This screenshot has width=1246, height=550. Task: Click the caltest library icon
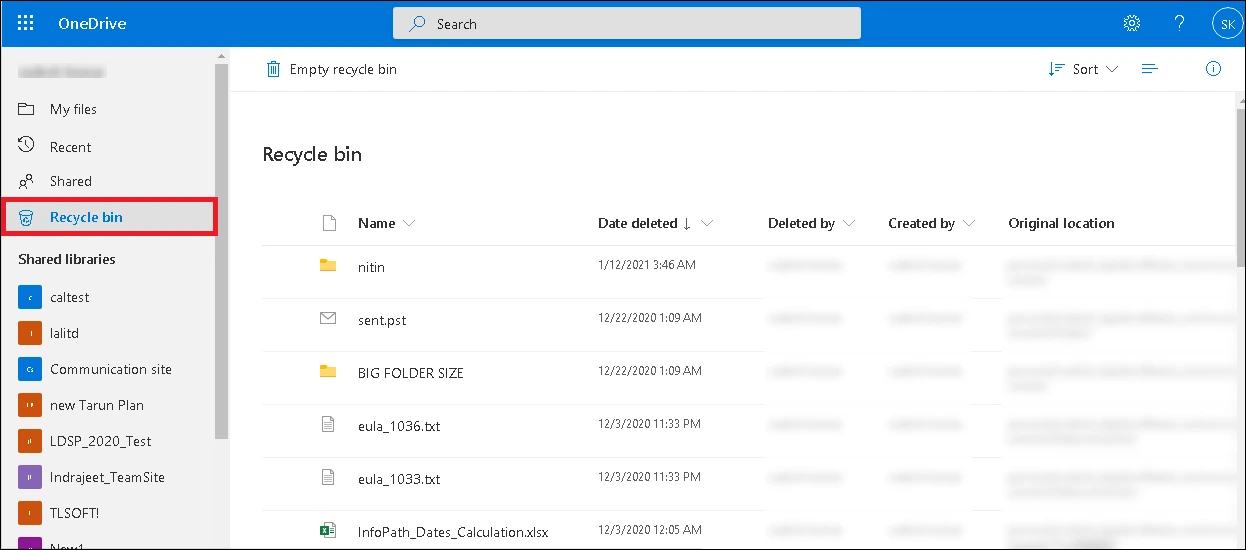(x=30, y=297)
